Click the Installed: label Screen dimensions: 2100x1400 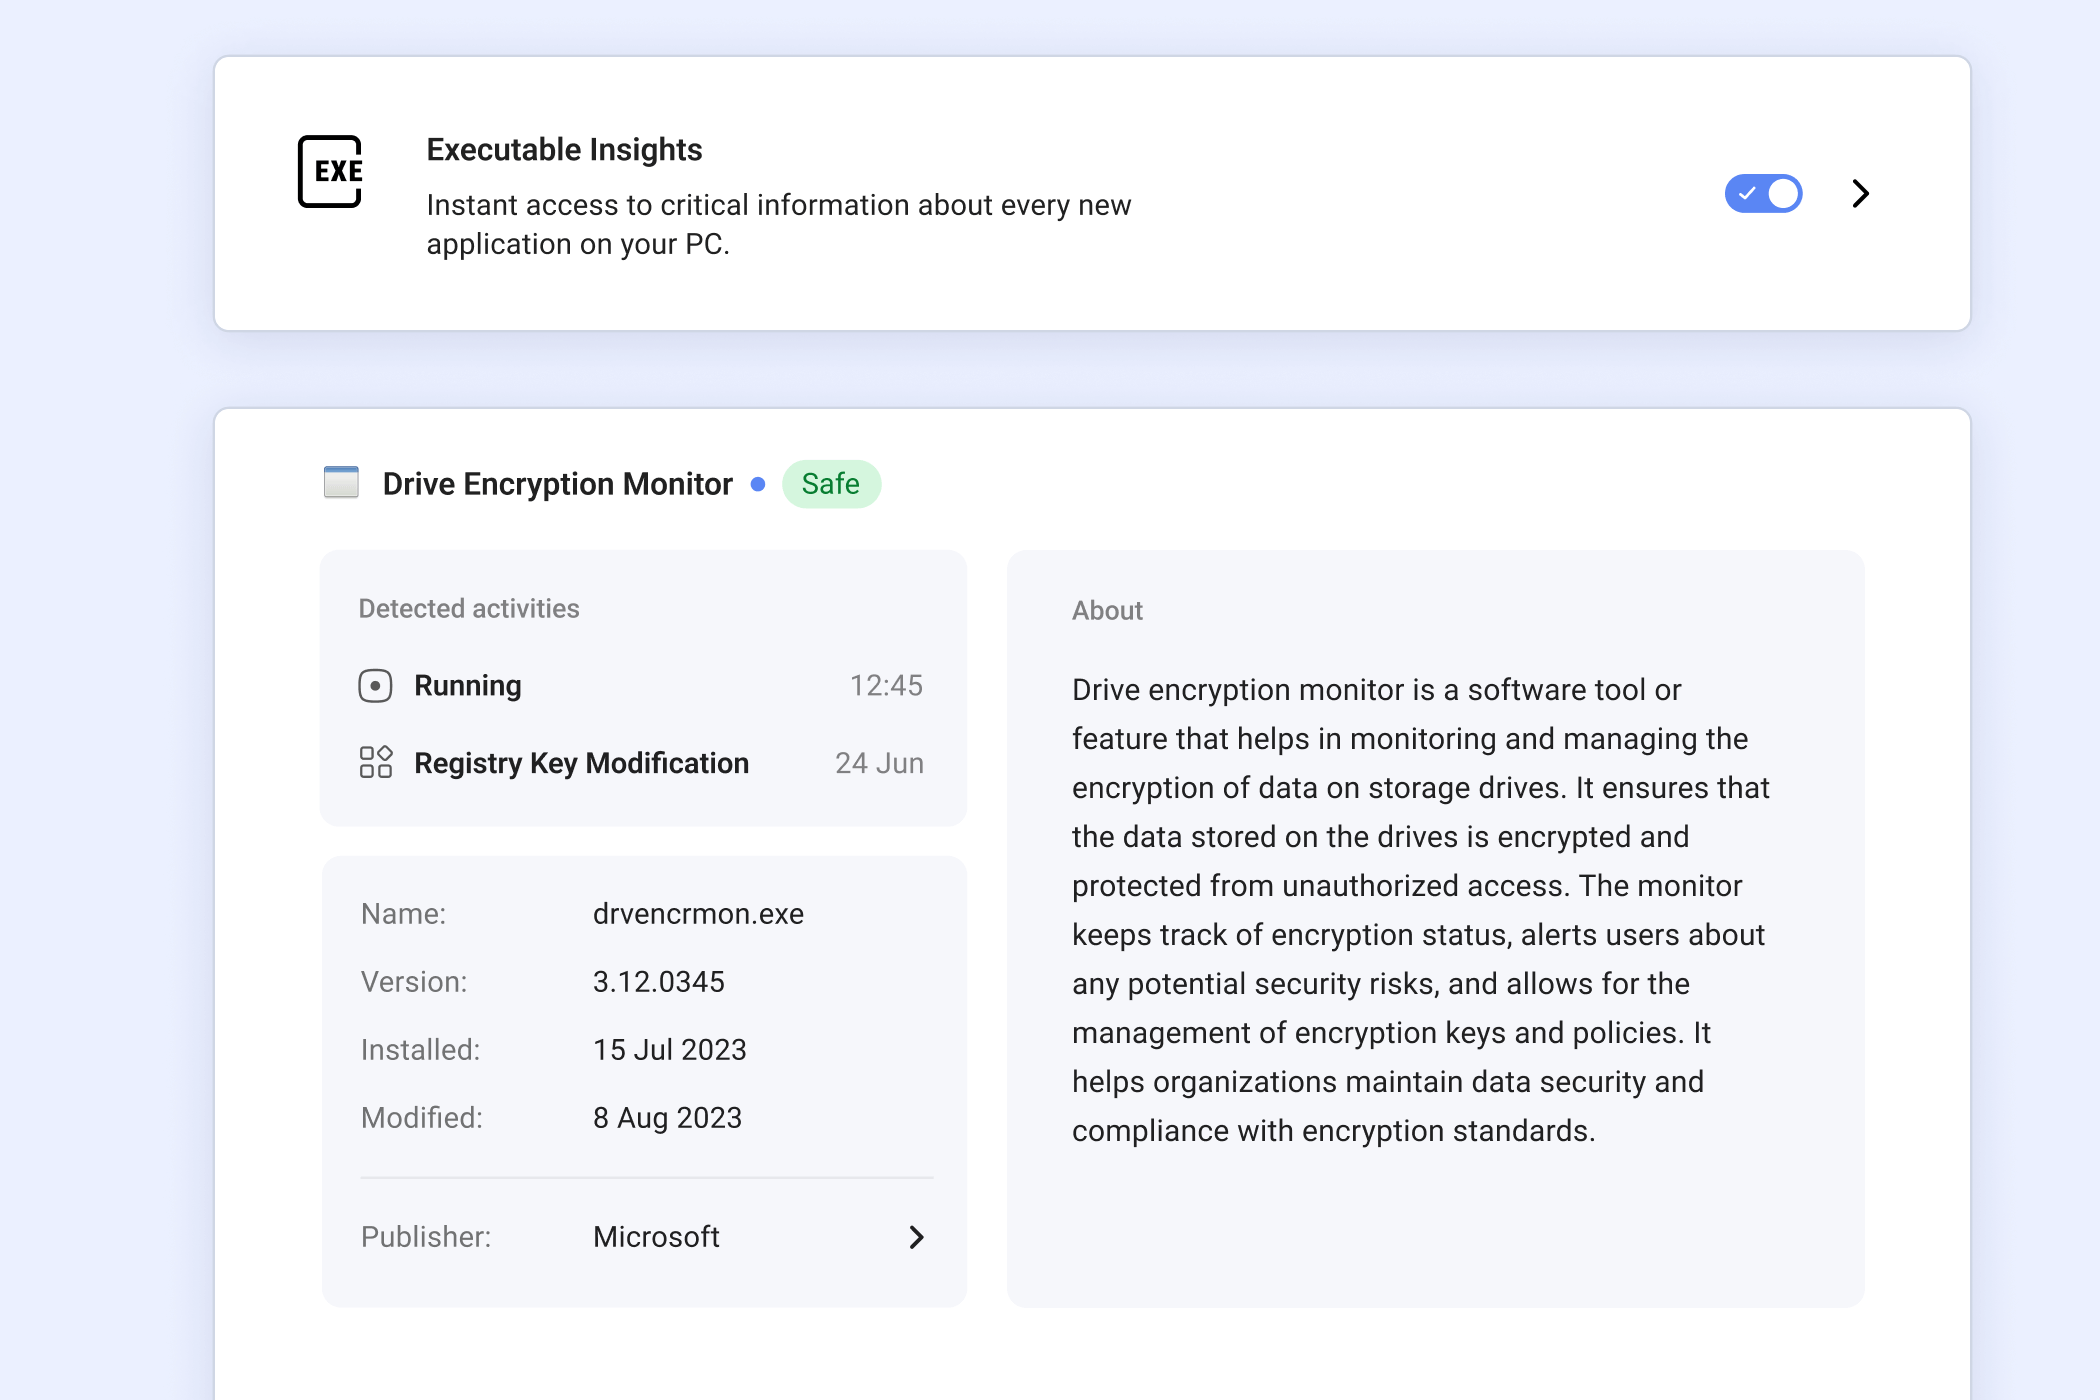[420, 1050]
